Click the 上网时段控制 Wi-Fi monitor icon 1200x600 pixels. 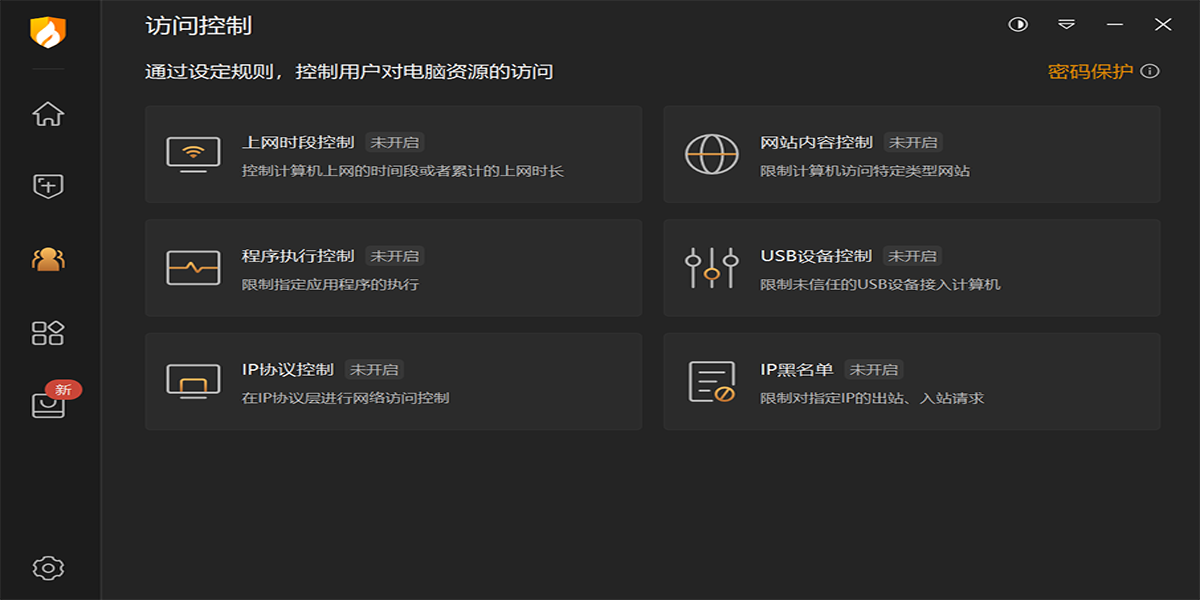pyautogui.click(x=193, y=155)
